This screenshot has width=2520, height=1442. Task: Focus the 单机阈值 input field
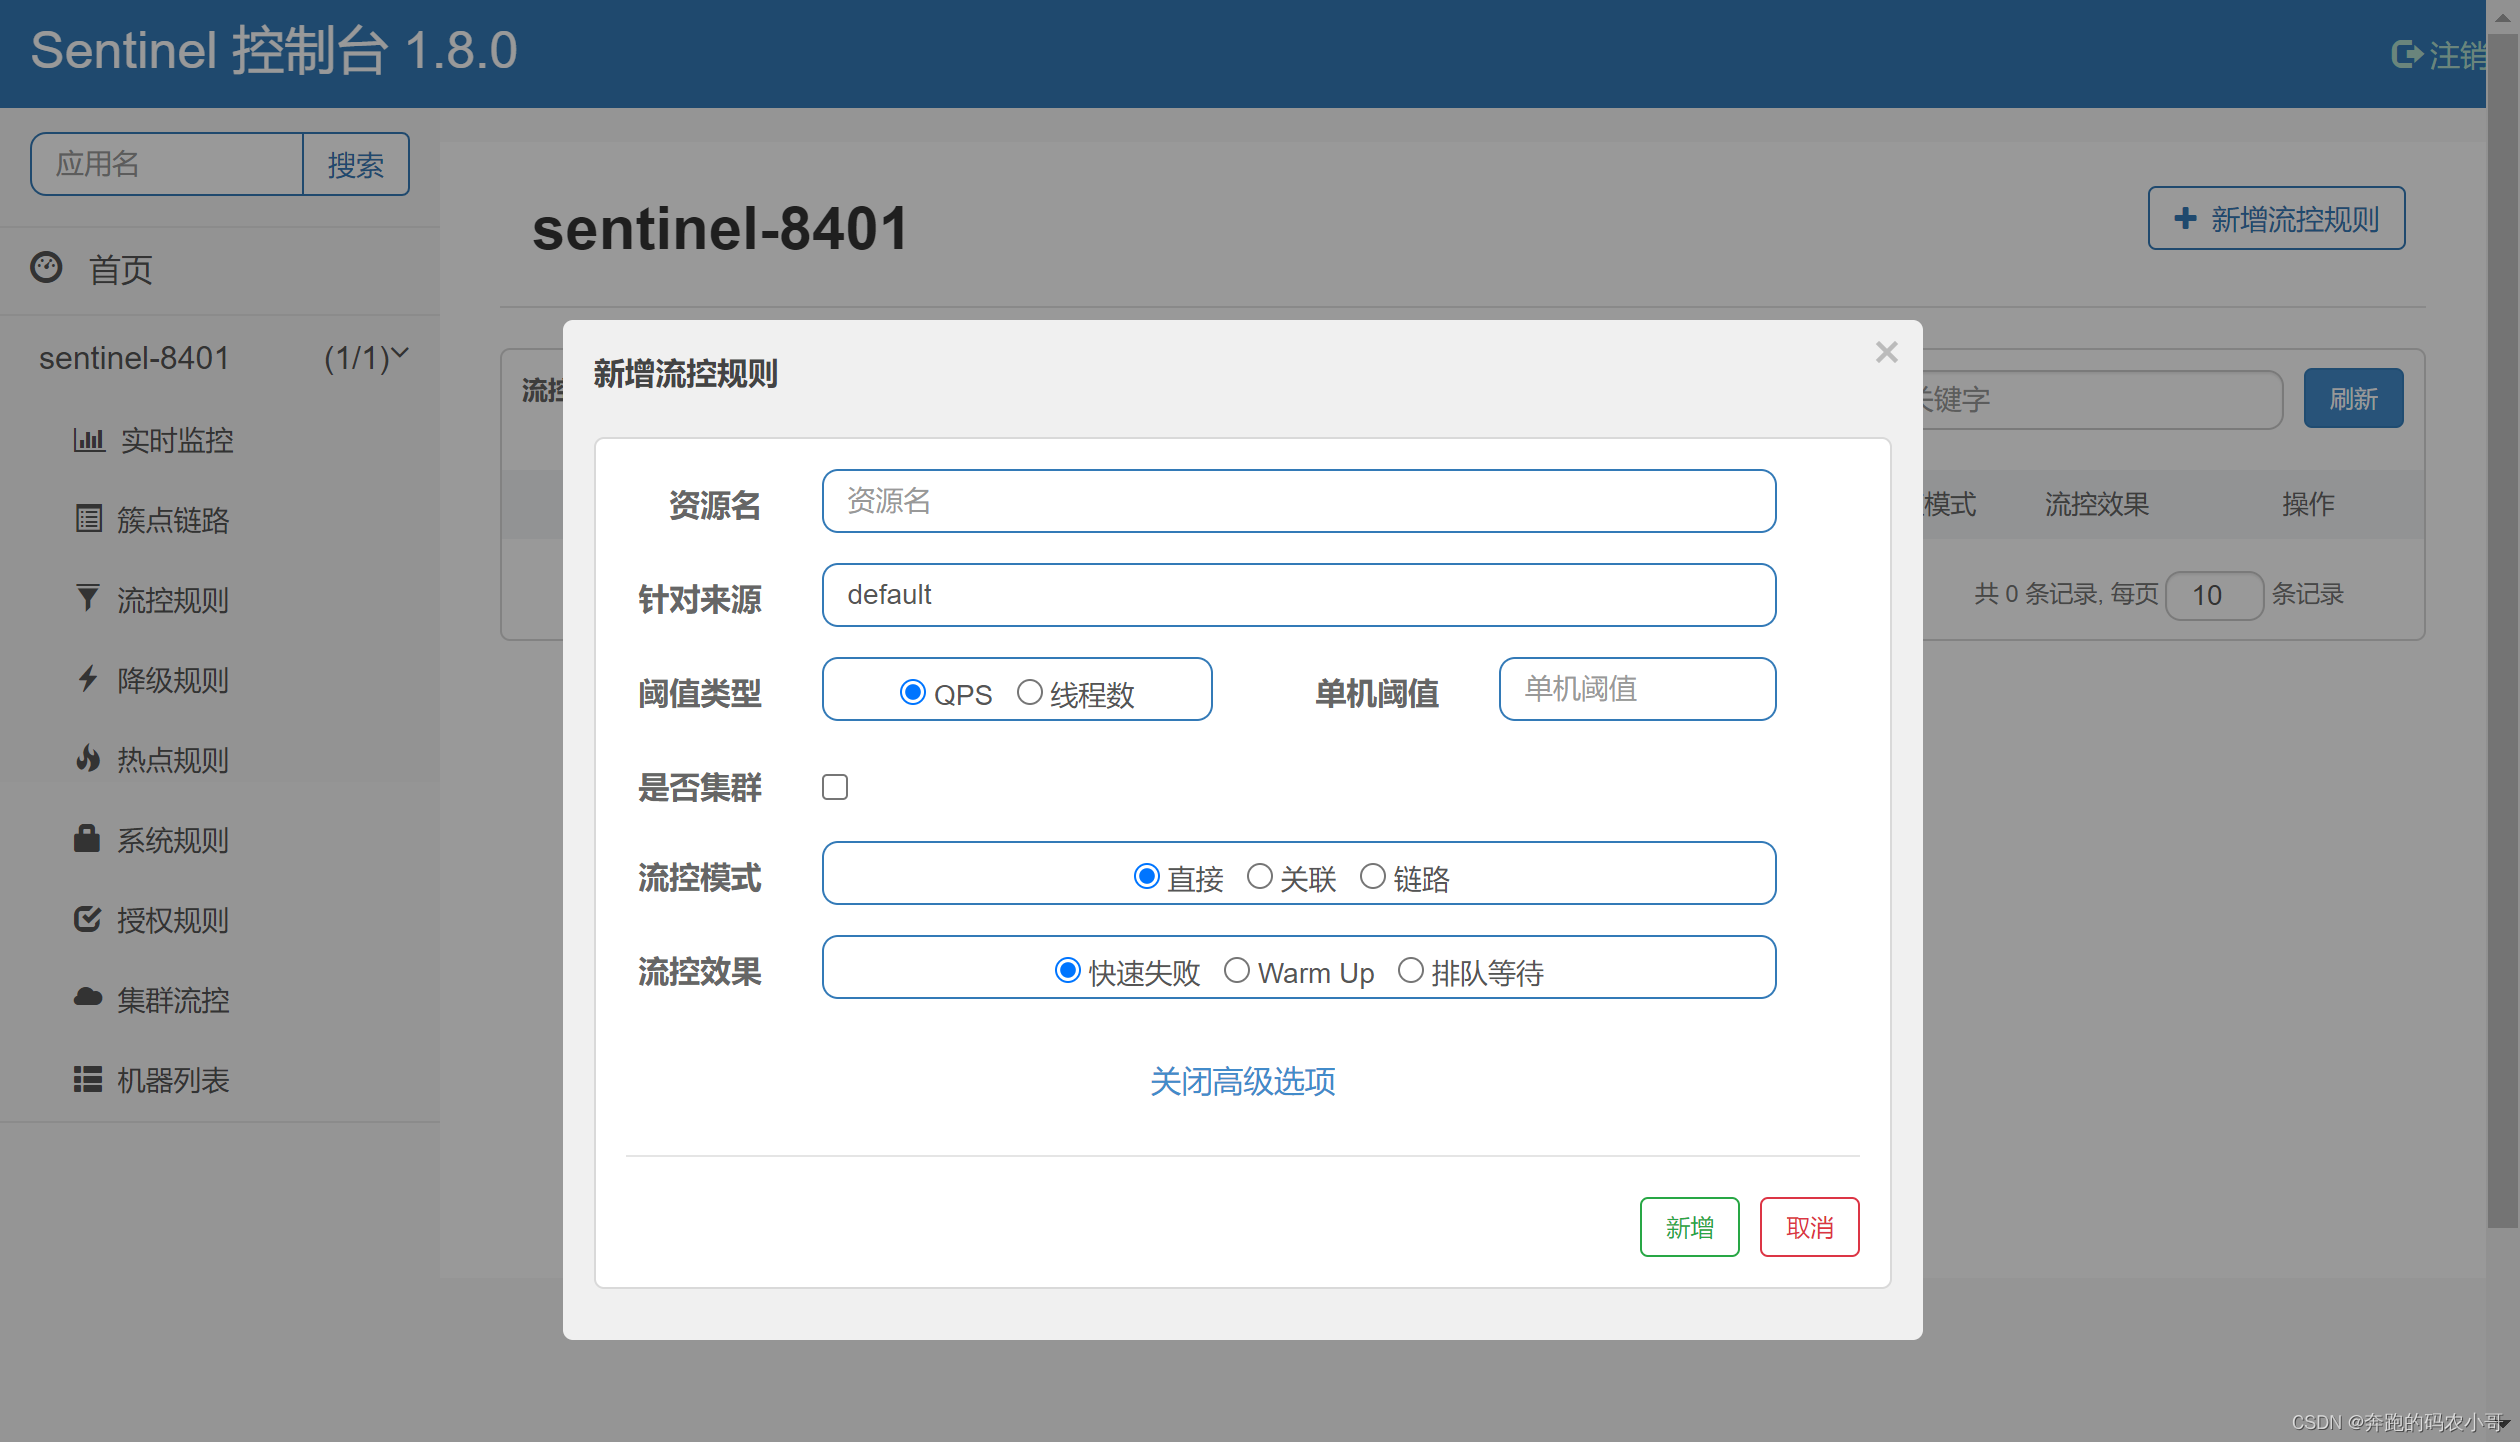tap(1638, 689)
